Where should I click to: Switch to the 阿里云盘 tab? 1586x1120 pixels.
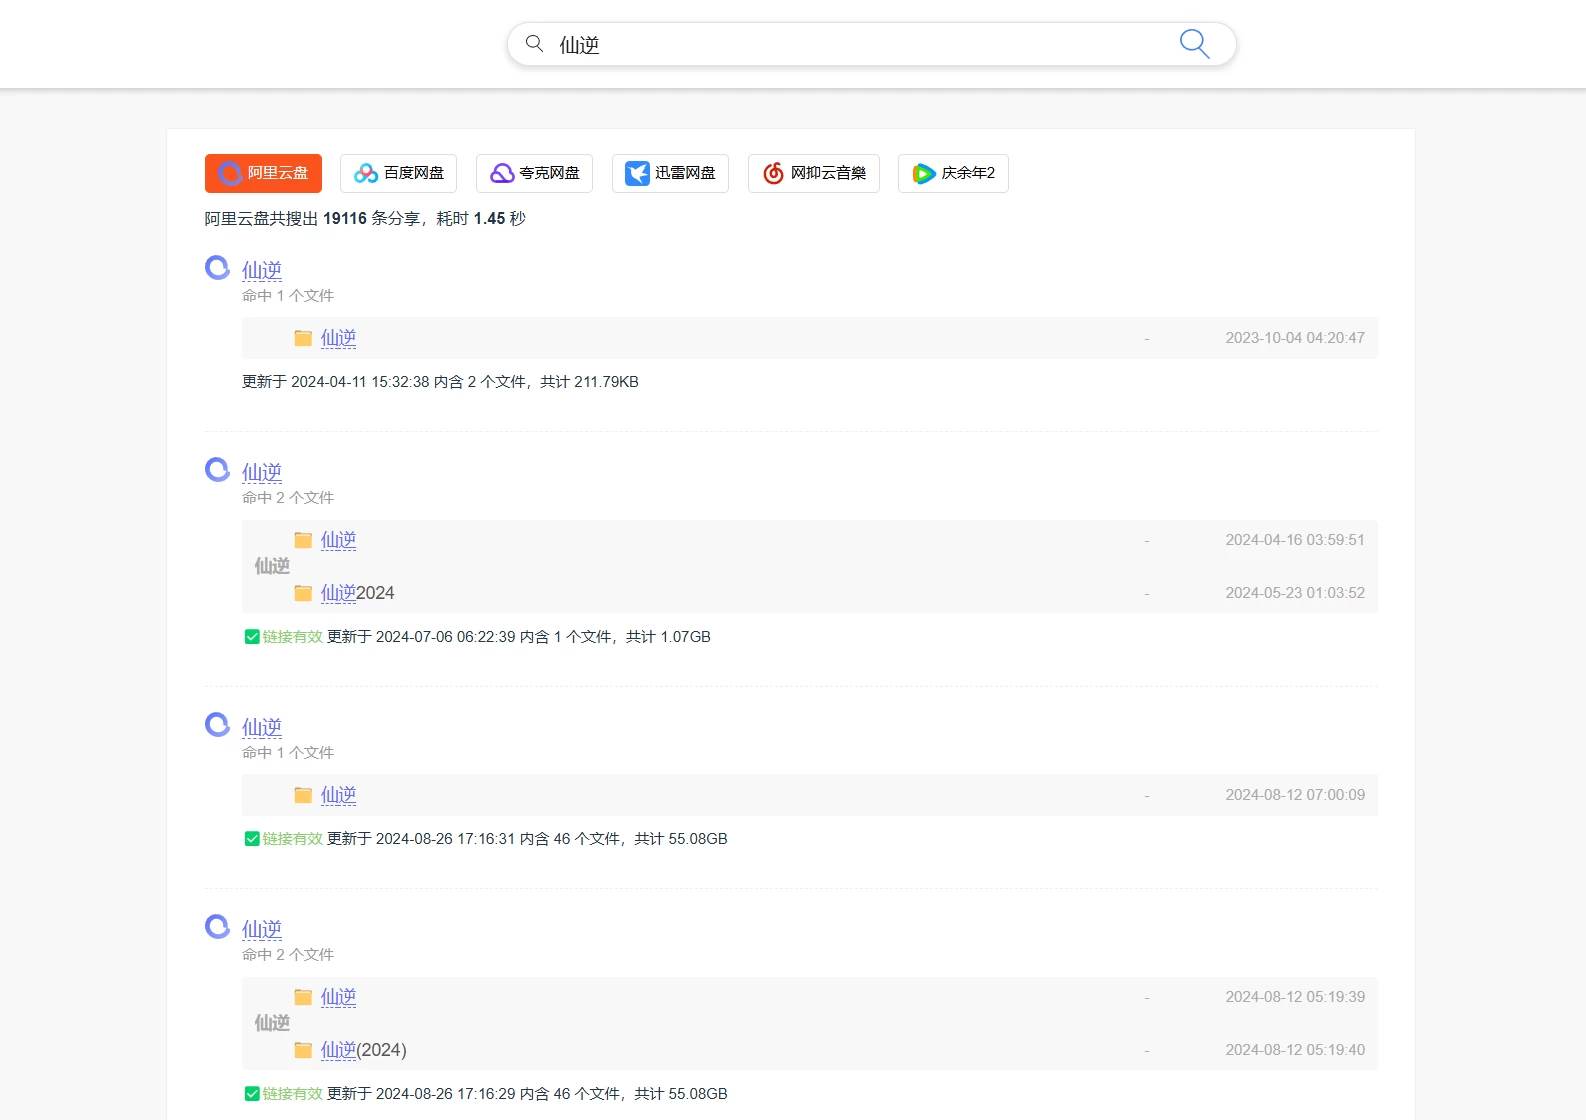(263, 173)
